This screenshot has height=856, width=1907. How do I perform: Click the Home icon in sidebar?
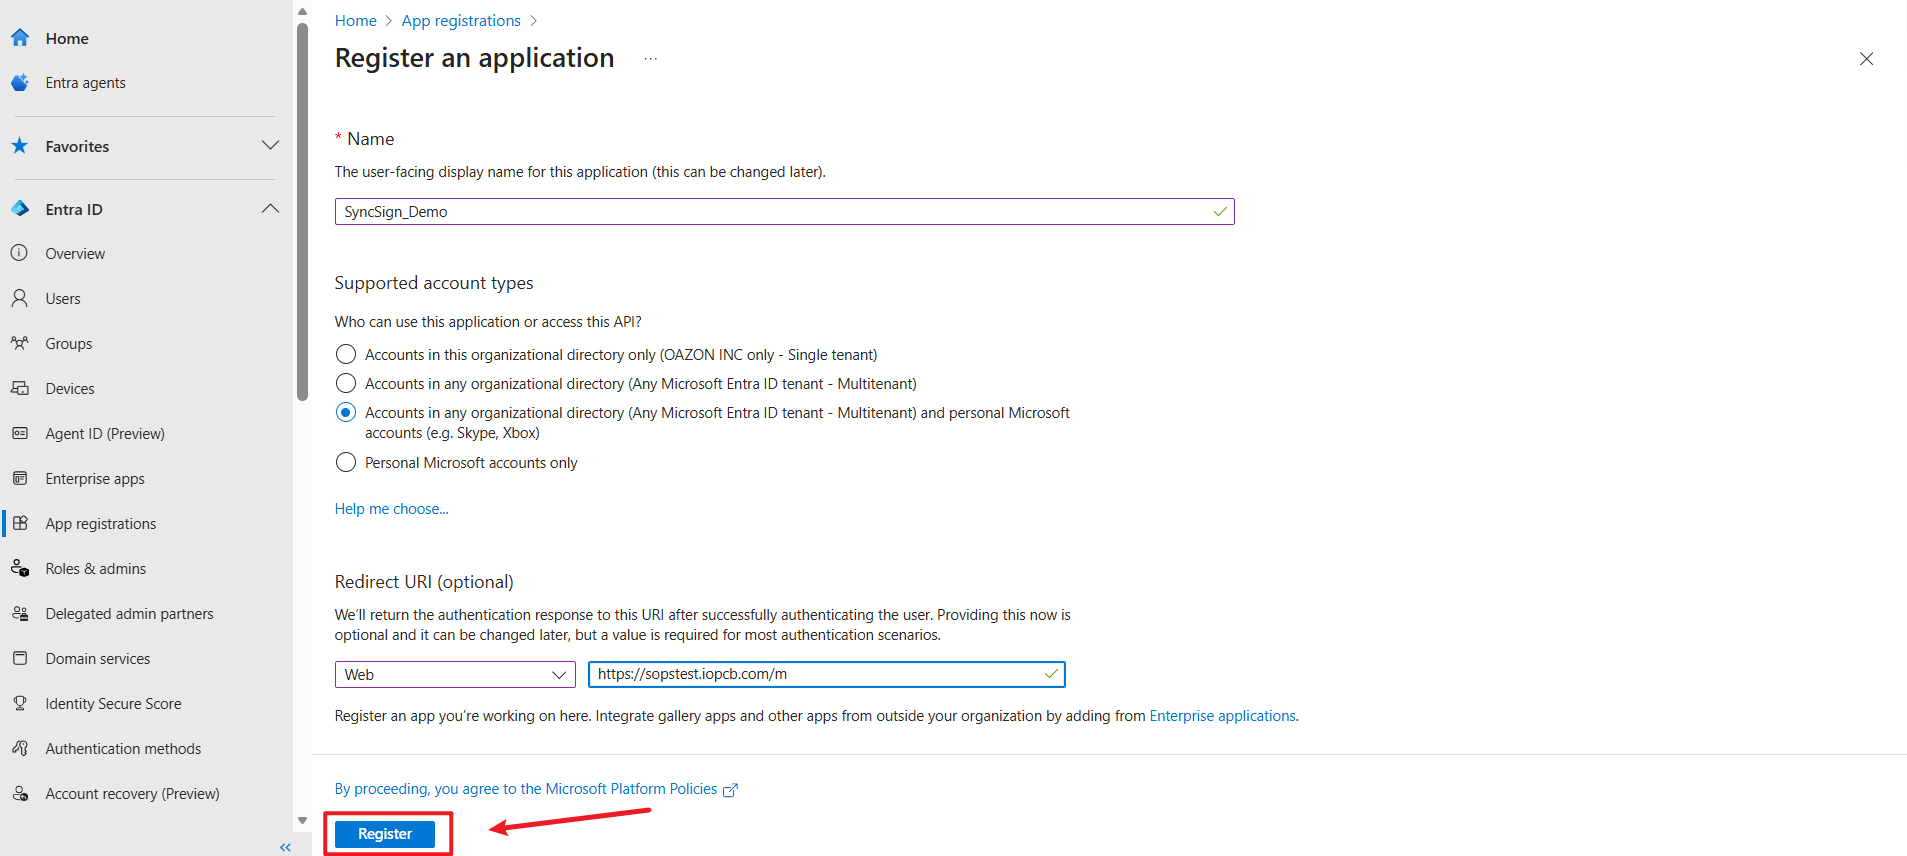coord(20,38)
